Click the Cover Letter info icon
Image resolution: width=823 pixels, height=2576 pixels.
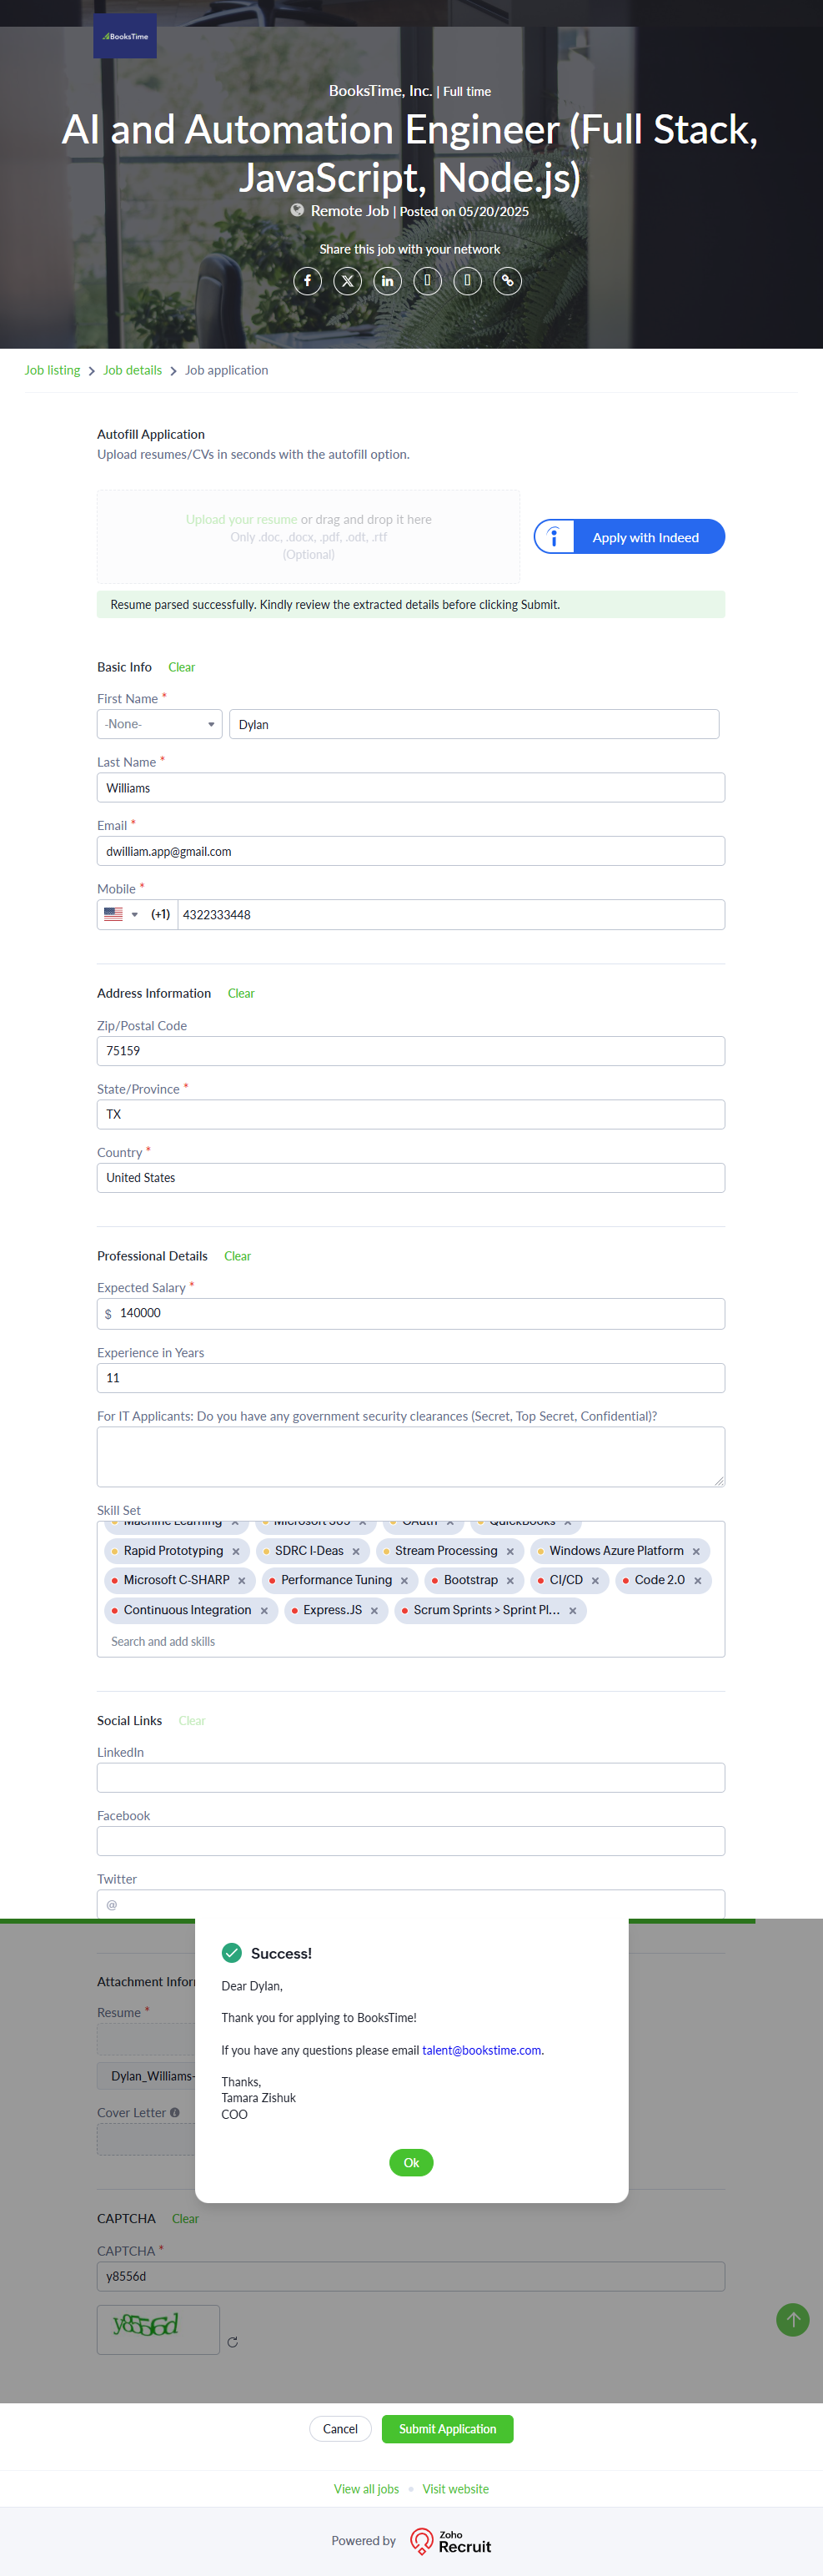175,2113
